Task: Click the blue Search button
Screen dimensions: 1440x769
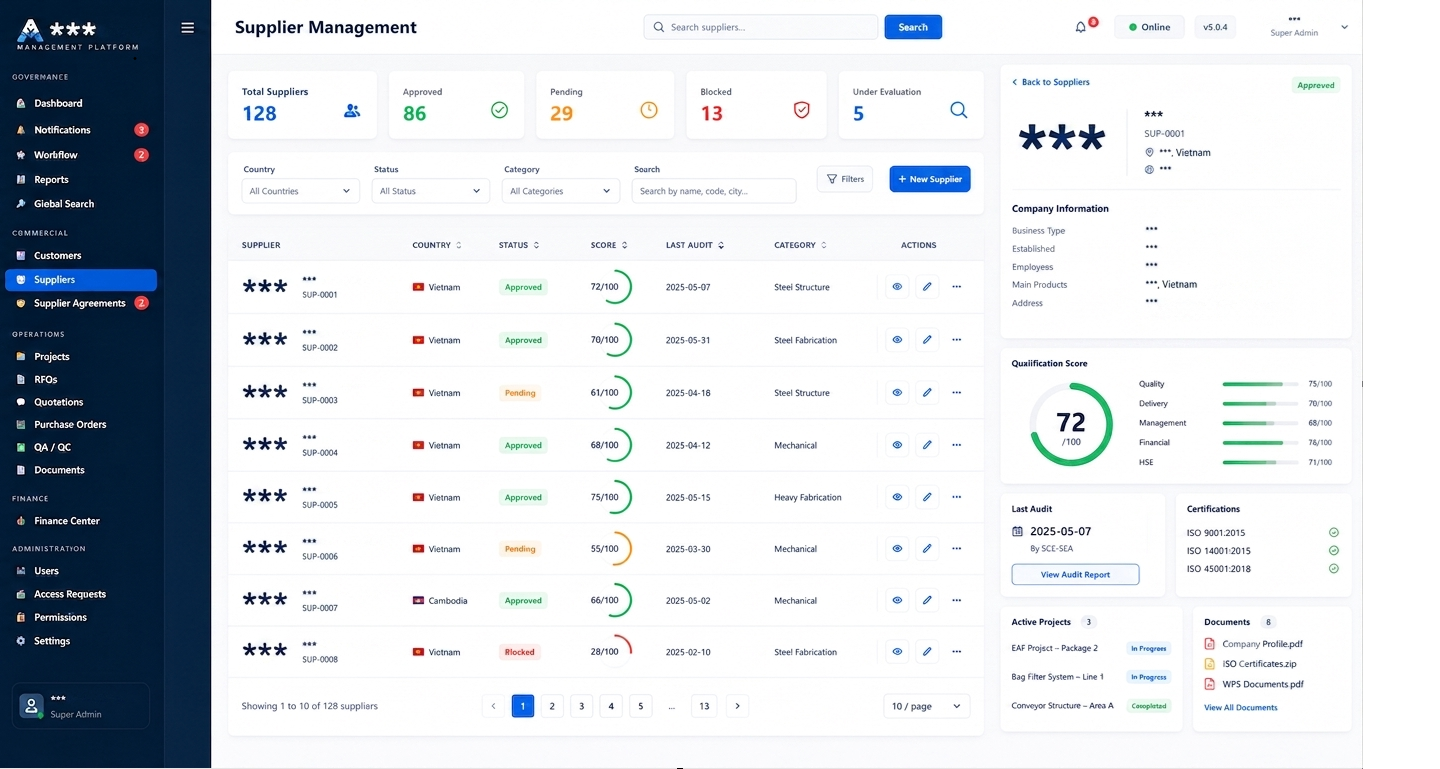Action: pos(913,27)
